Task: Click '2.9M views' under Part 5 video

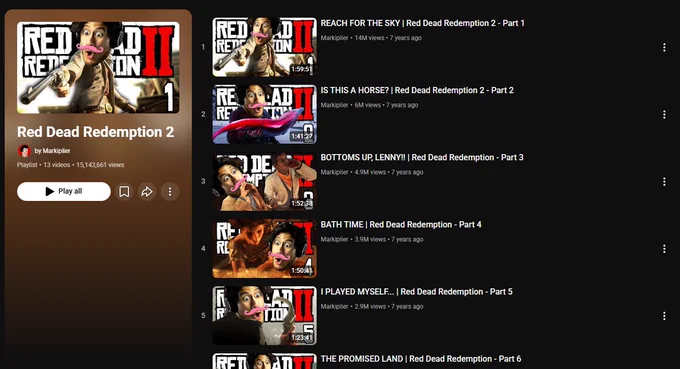Action: click(x=370, y=307)
